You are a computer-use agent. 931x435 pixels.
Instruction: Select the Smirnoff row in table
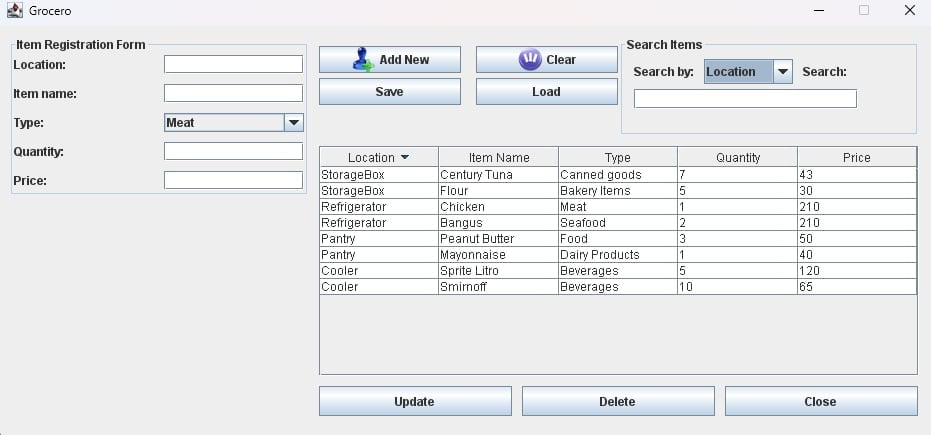(618, 287)
